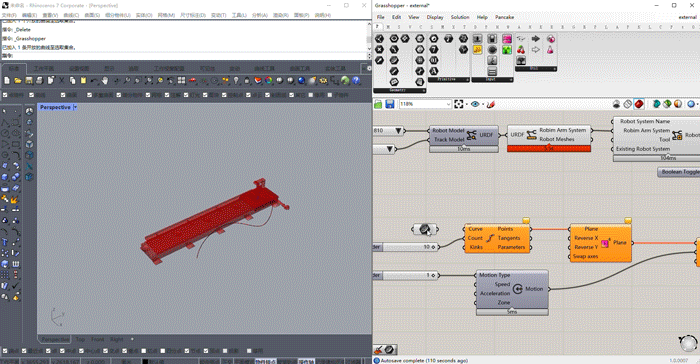Open the value list dropdown showing 810
Screen dimensions: 700x364
[x=389, y=130]
